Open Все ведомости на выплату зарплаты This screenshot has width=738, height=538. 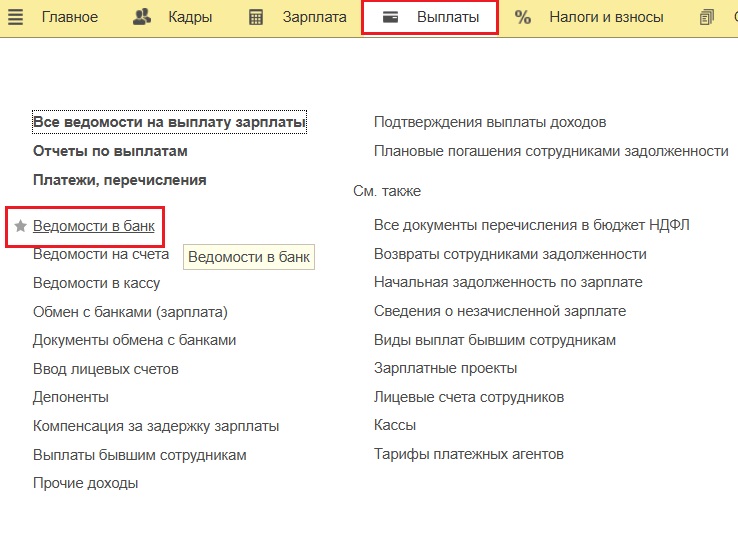(169, 122)
